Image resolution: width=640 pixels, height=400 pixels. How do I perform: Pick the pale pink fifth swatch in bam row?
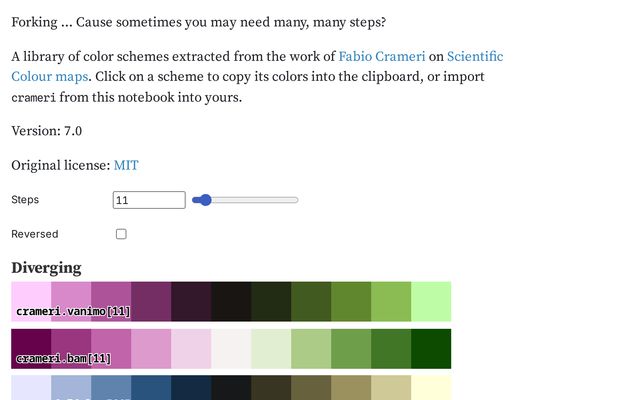191,346
